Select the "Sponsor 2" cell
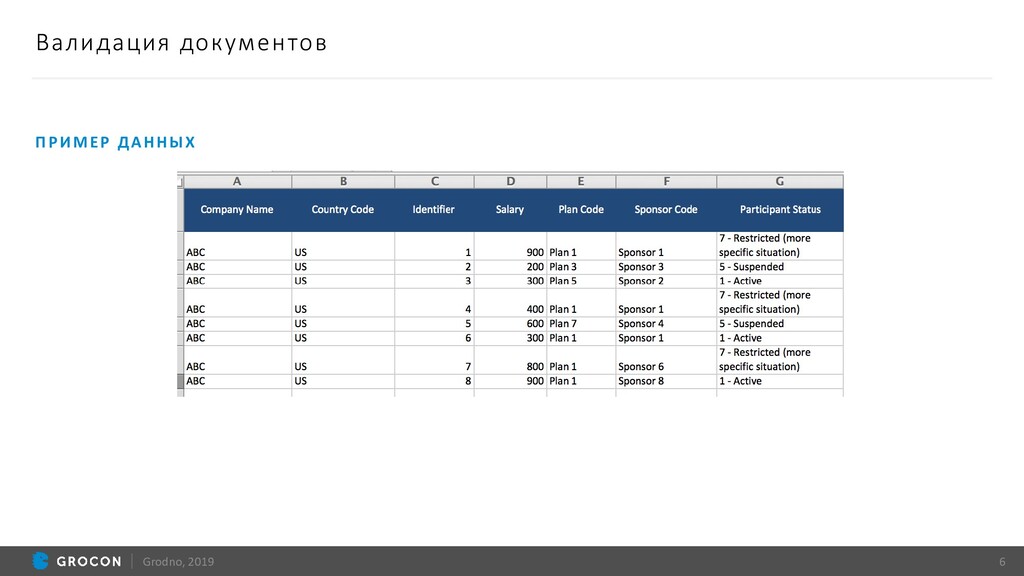 [x=666, y=281]
